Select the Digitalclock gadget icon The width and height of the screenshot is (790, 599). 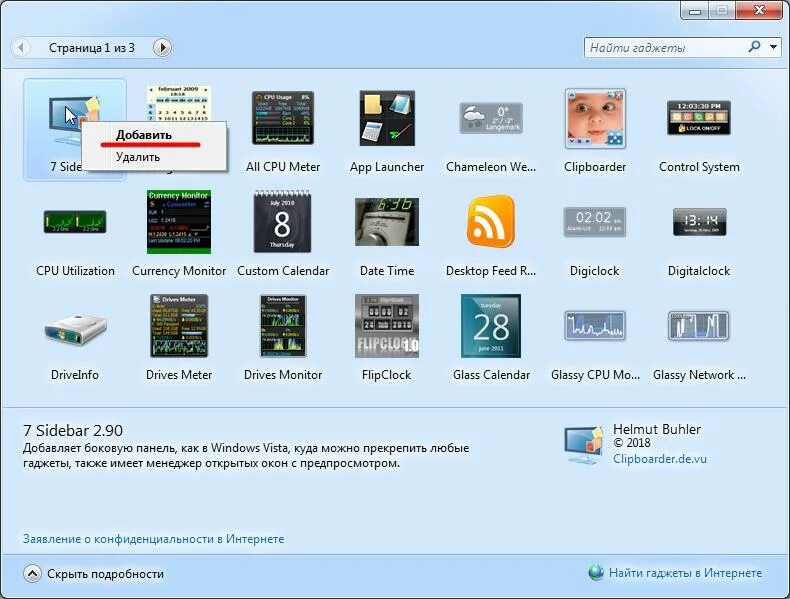[x=700, y=222]
